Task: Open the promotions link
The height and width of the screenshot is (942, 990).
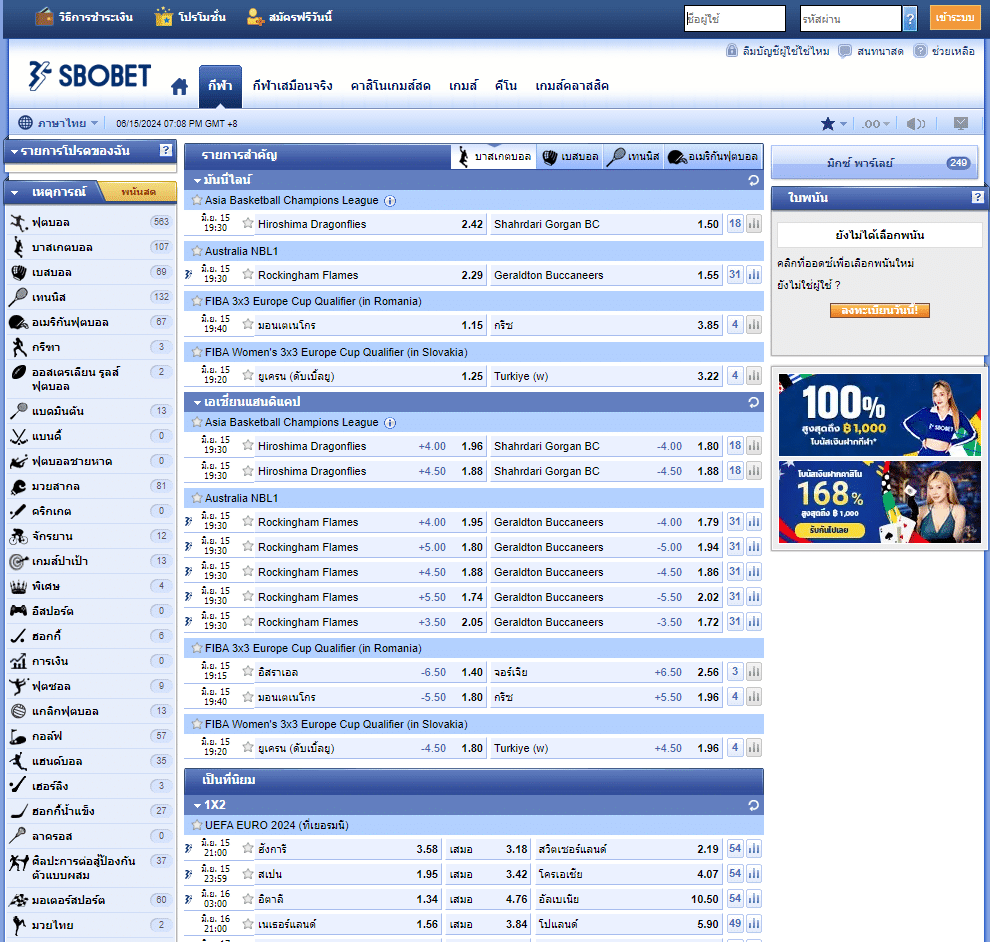Action: point(191,17)
